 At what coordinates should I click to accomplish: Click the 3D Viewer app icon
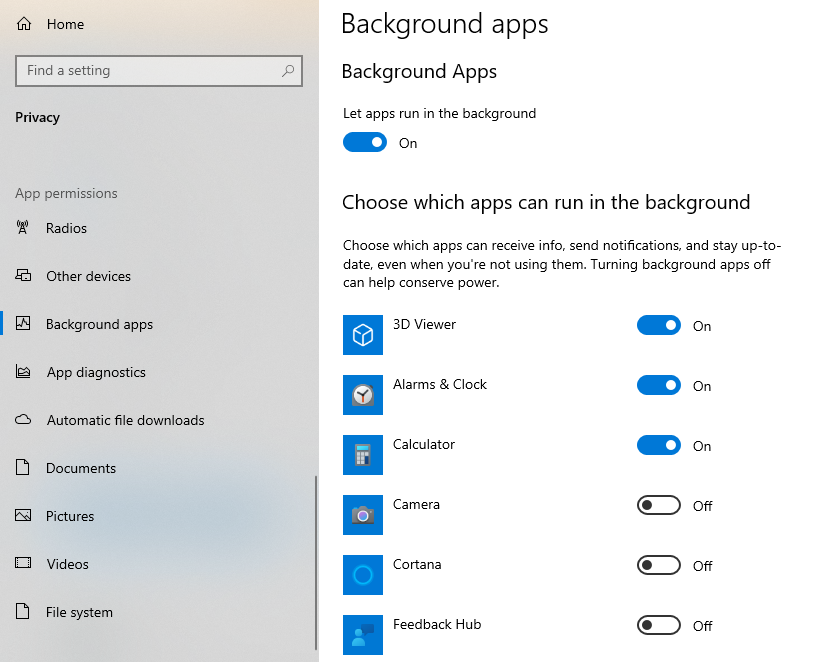tap(363, 335)
